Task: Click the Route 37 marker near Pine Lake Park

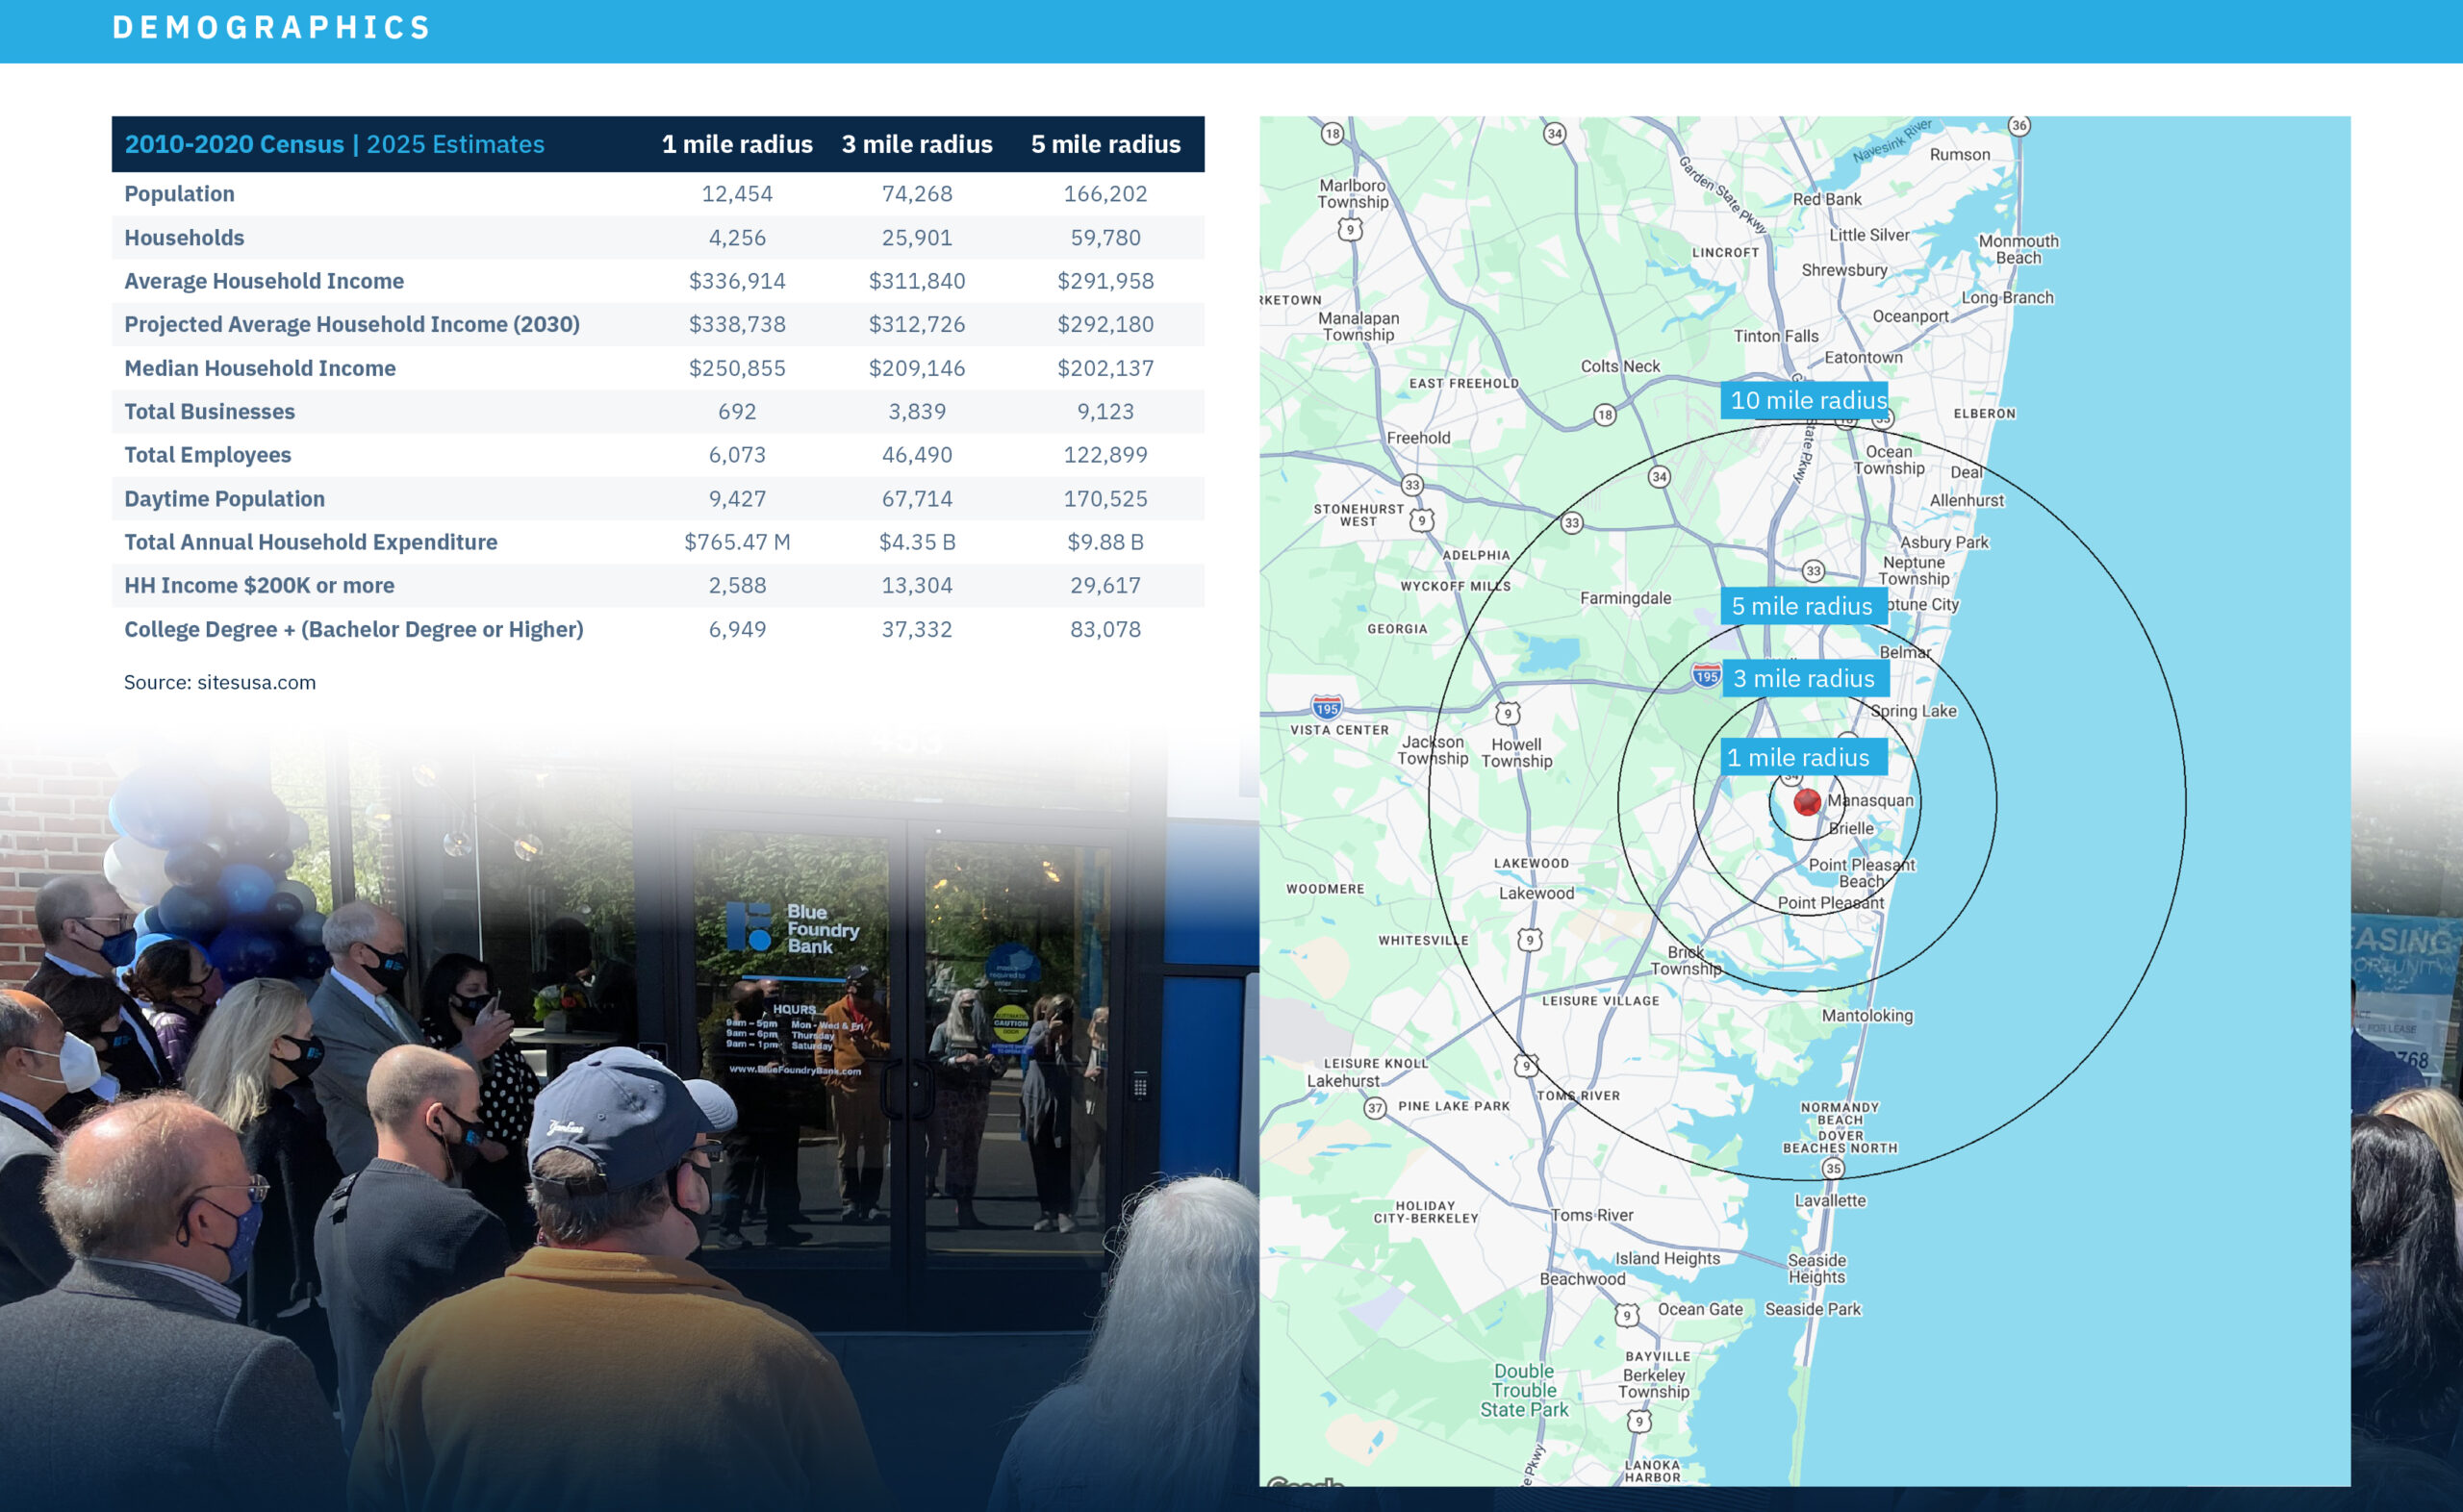Action: click(x=1375, y=1107)
